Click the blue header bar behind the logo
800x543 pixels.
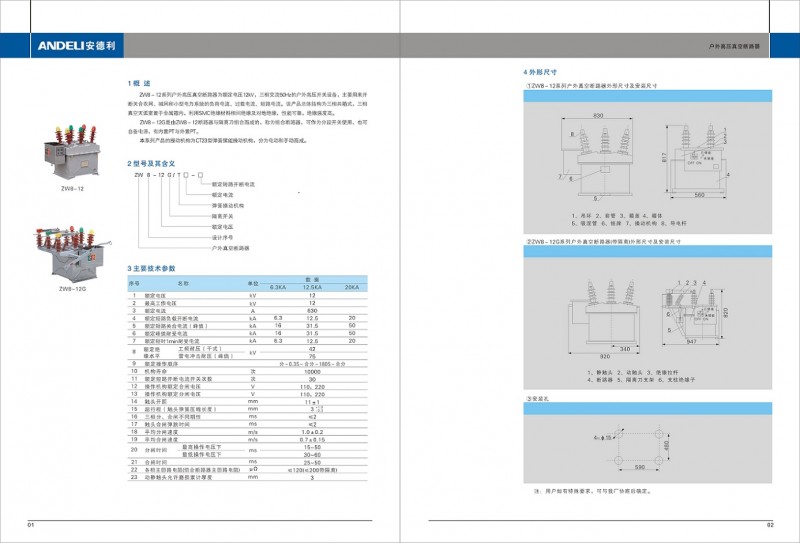pyautogui.click(x=250, y=46)
